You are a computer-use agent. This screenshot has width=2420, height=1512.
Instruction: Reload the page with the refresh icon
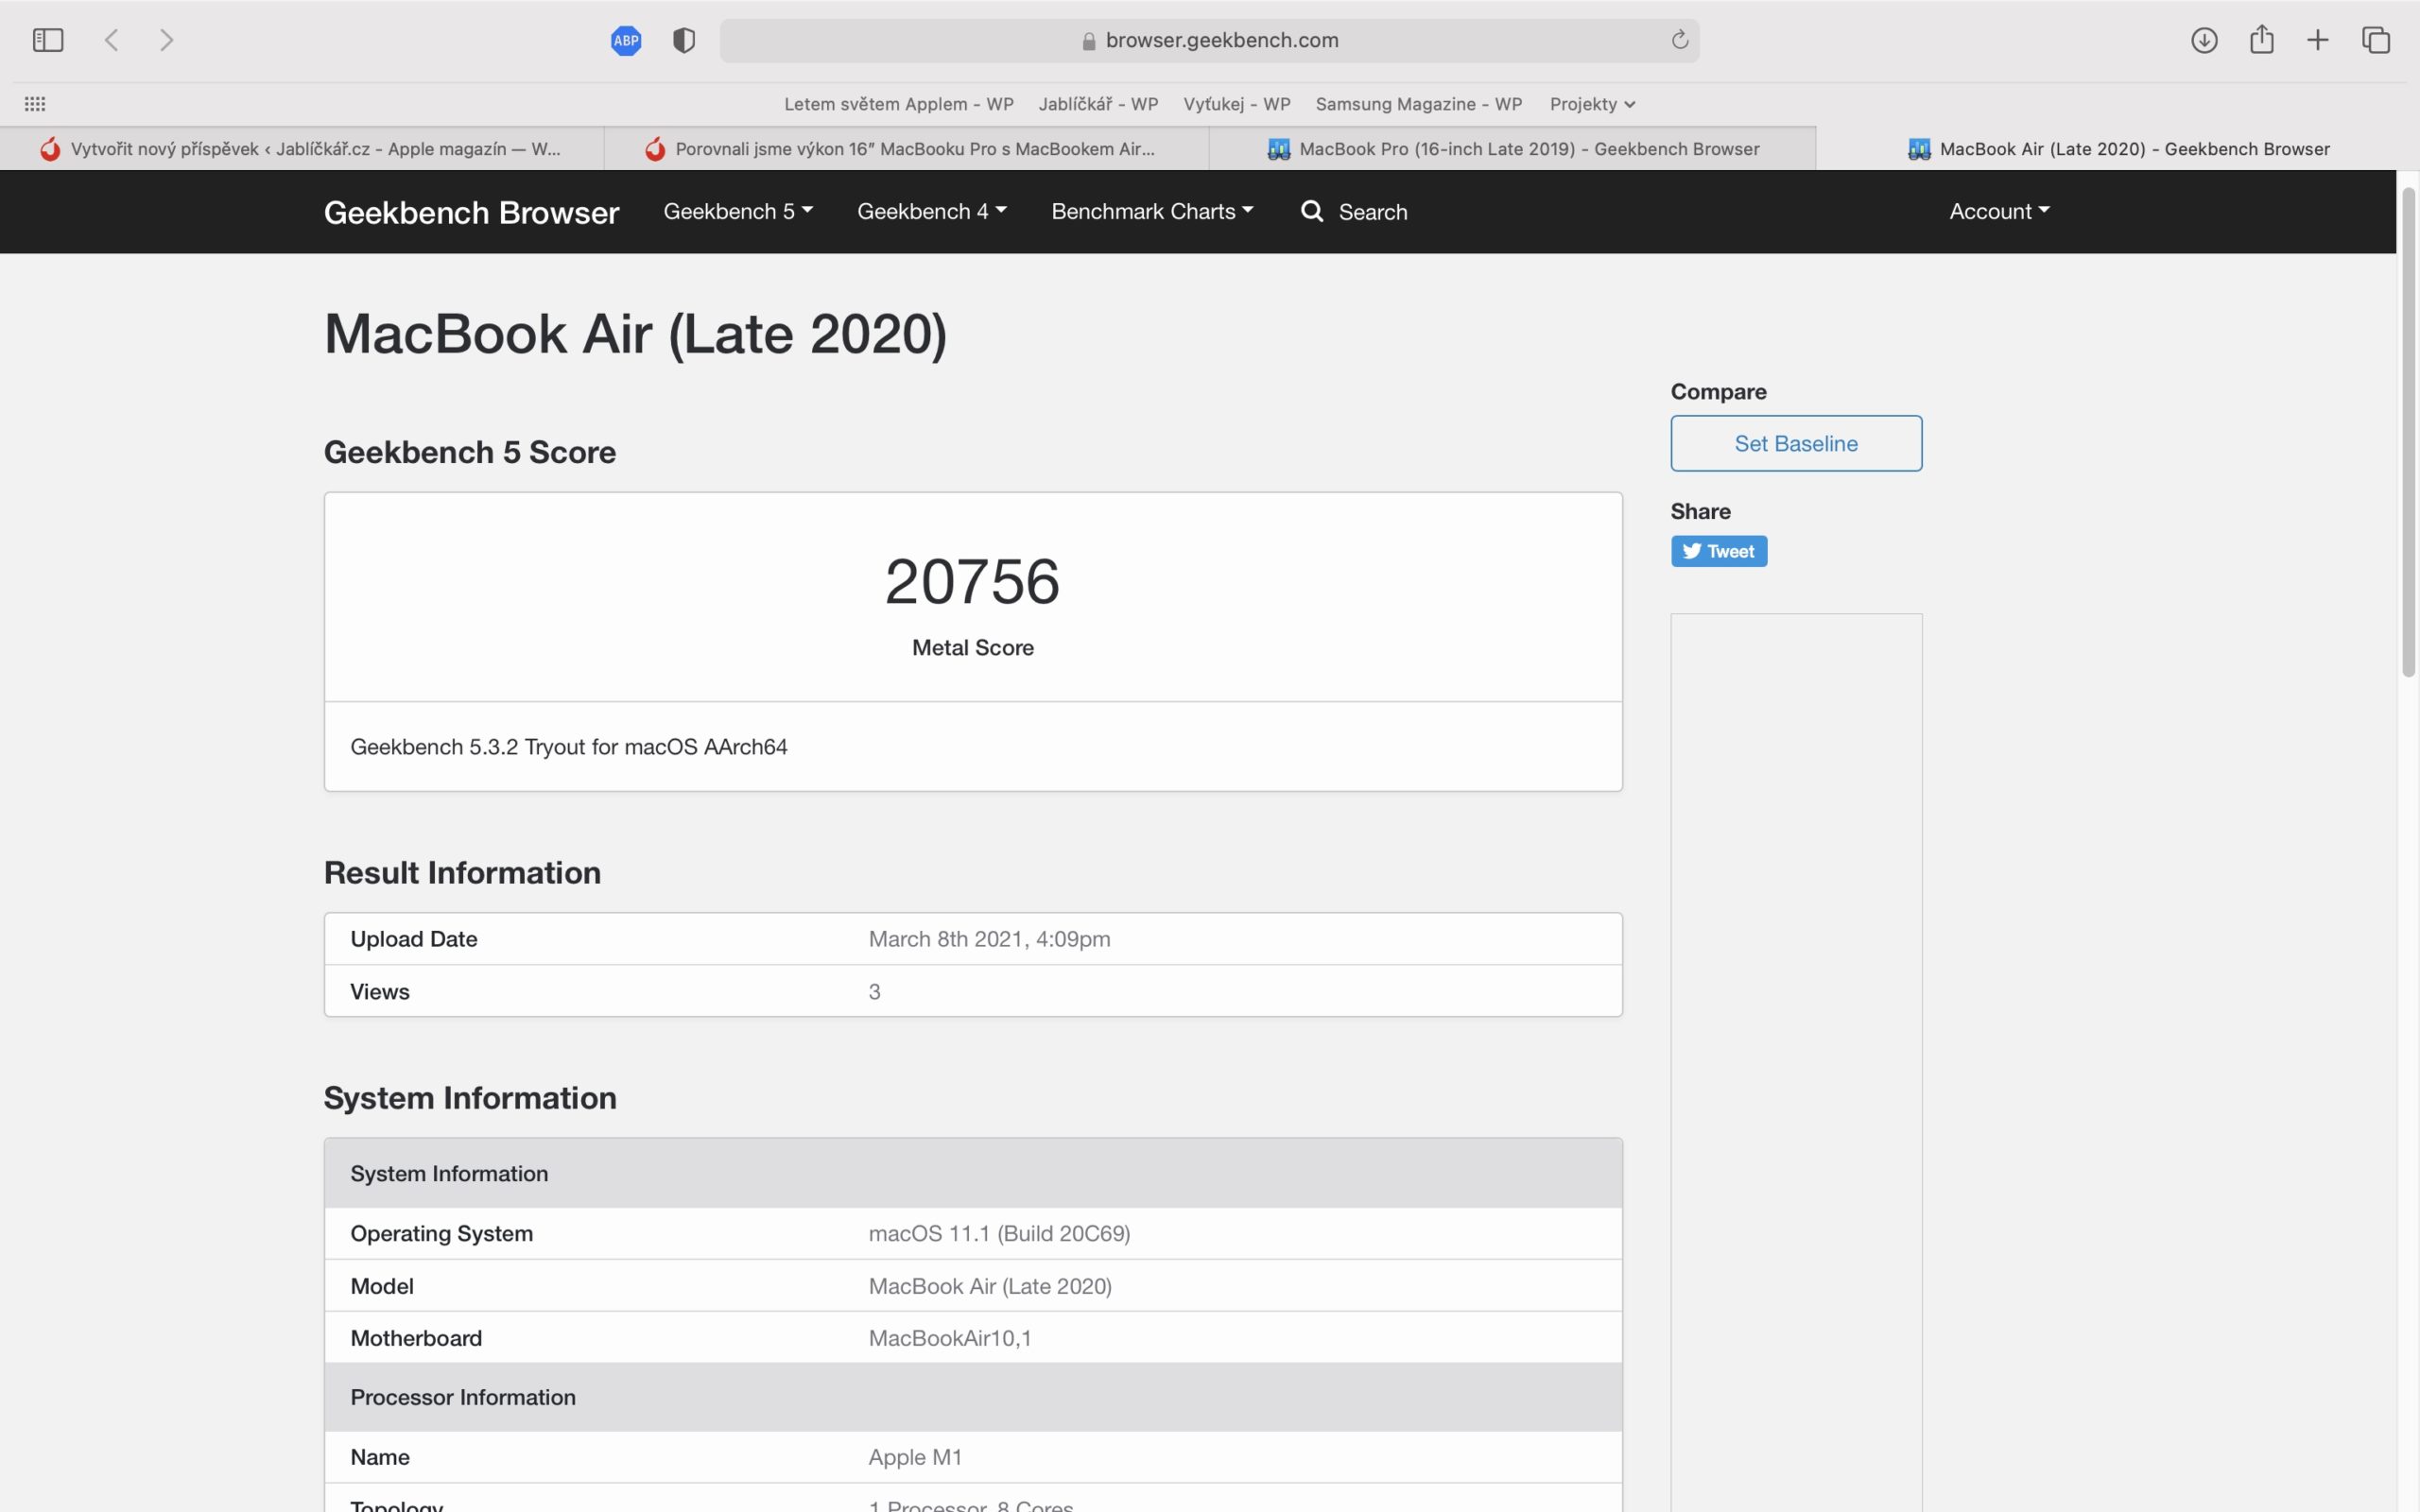1679,40
